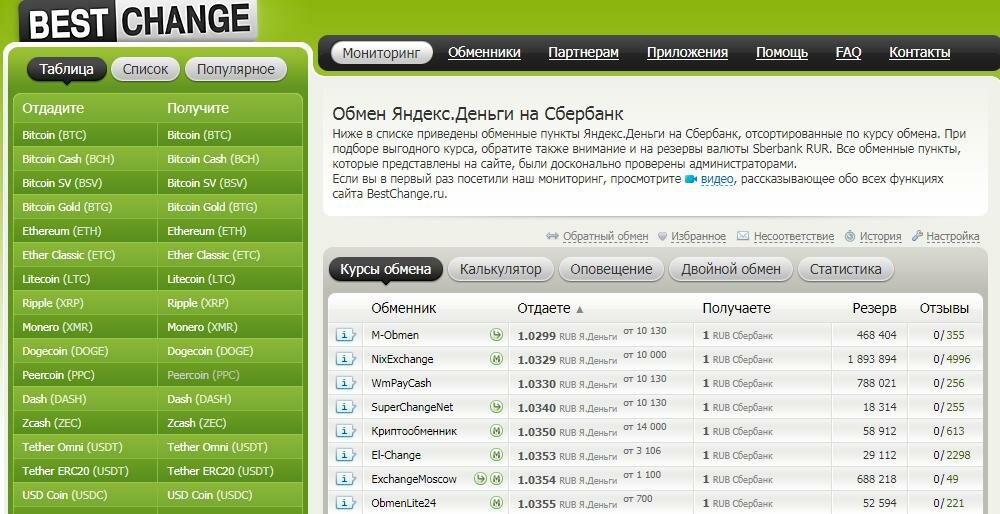
Task: Click the green arrow badge next to M-Obmen
Action: coord(496,335)
